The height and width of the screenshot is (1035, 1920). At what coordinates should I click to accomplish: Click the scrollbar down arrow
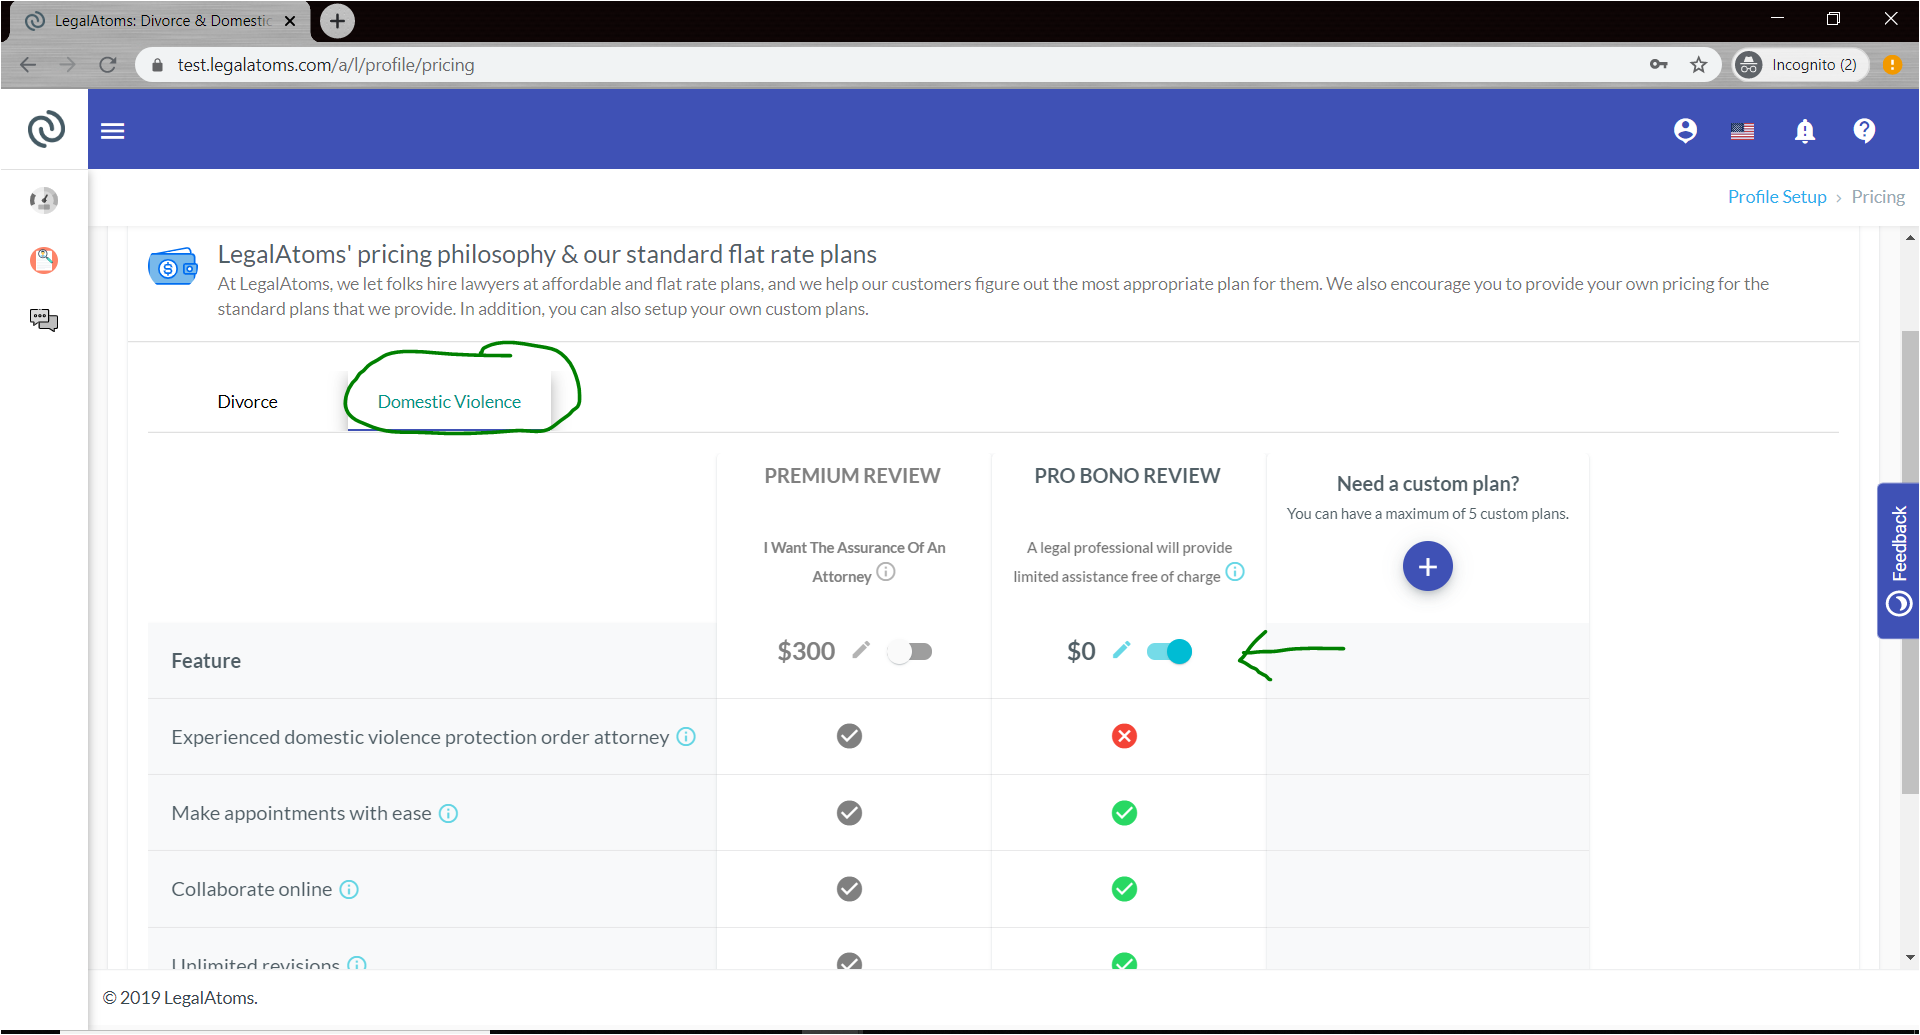coord(1910,957)
